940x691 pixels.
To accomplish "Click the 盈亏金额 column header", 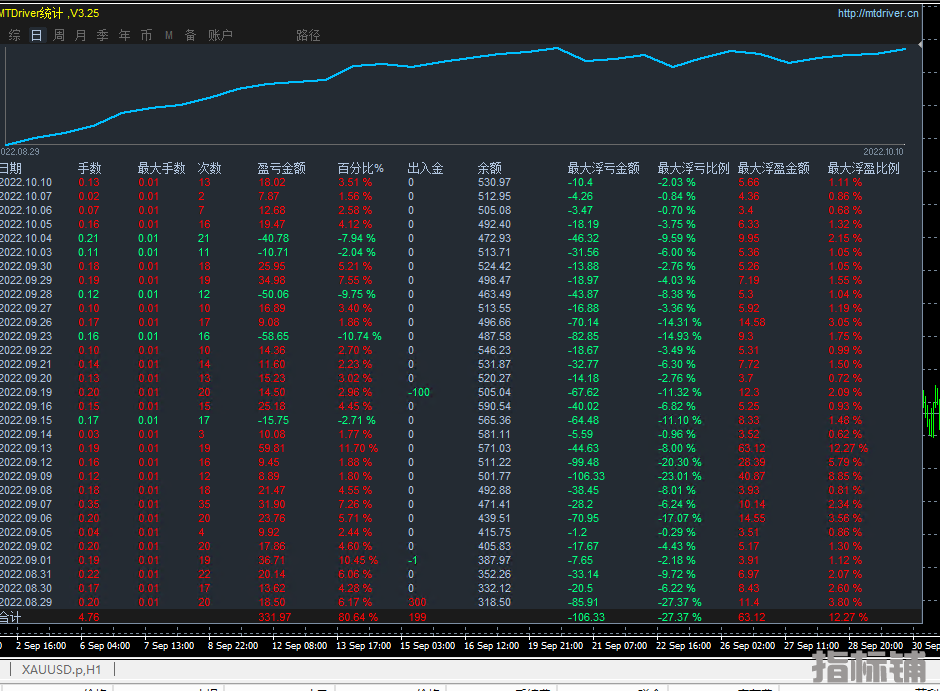I will tap(281, 168).
